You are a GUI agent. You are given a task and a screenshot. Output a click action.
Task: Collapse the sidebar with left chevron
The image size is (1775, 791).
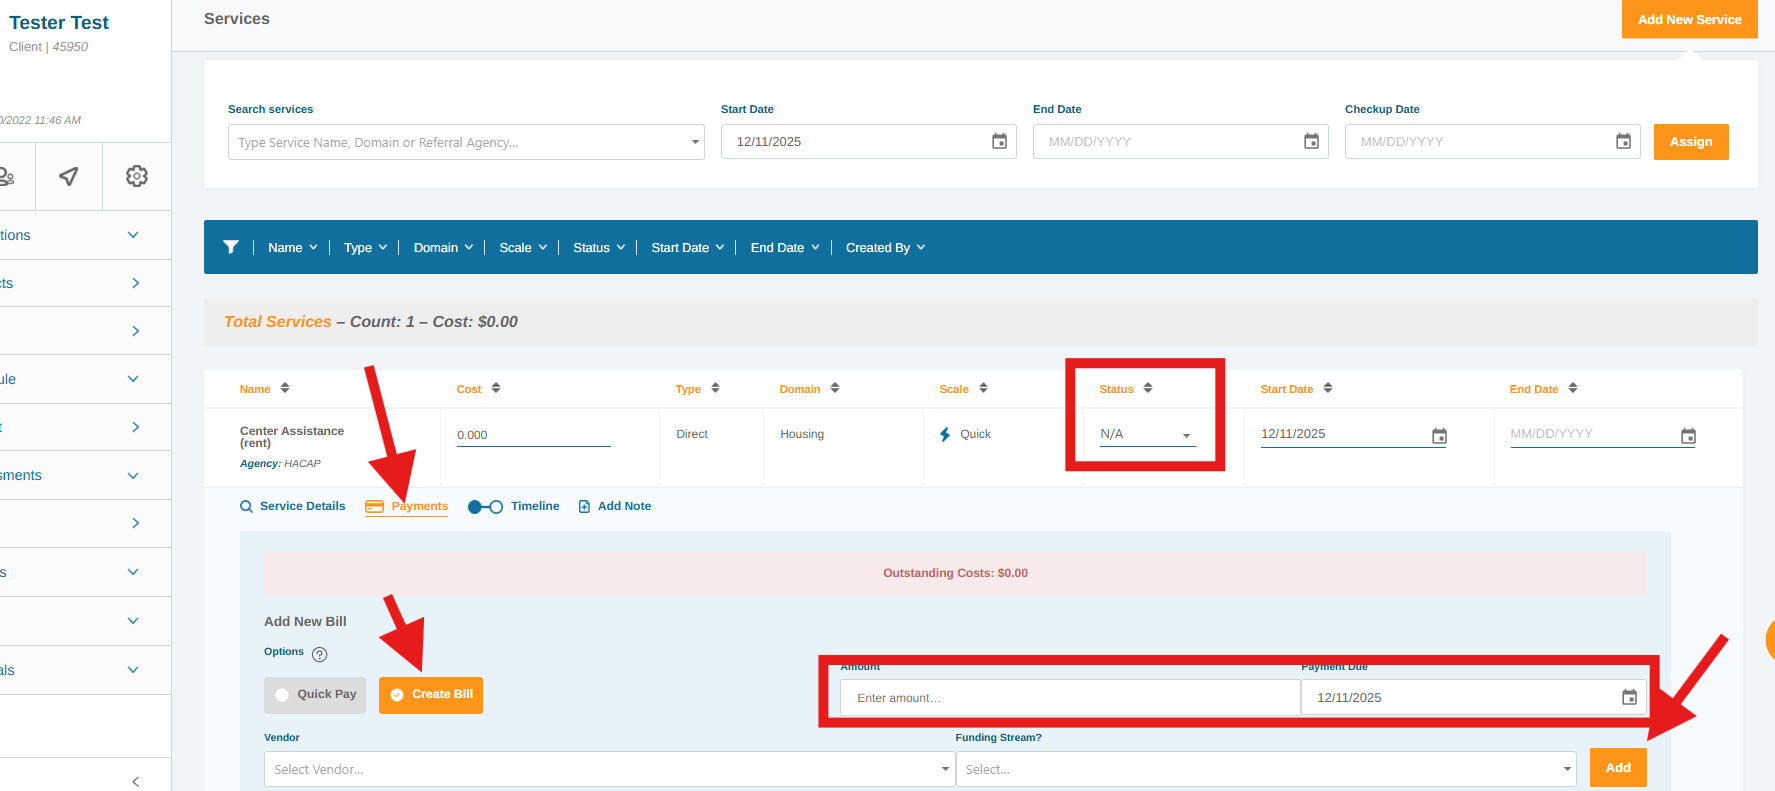(136, 781)
